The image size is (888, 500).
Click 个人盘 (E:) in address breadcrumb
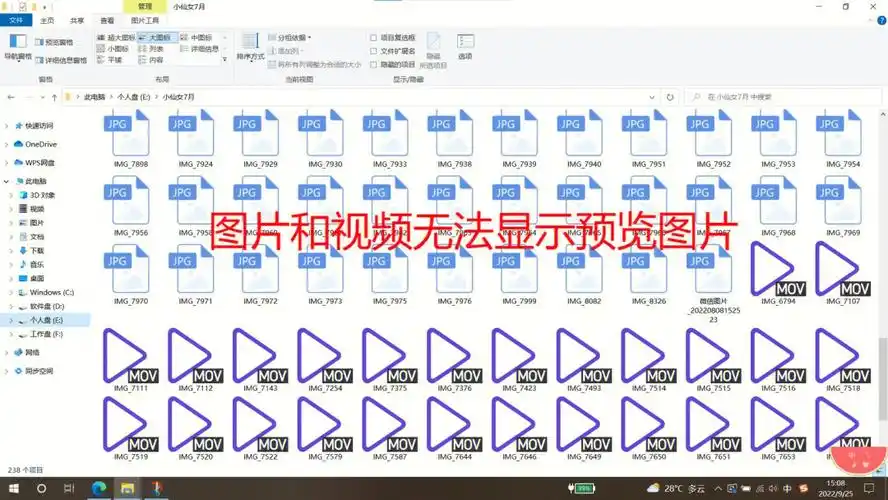pos(134,97)
